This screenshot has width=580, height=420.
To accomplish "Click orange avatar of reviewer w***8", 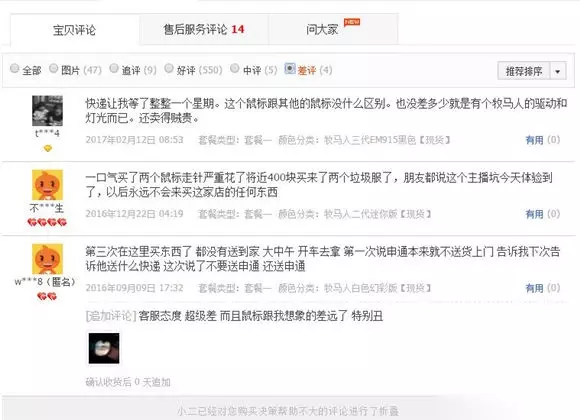I will (x=47, y=259).
